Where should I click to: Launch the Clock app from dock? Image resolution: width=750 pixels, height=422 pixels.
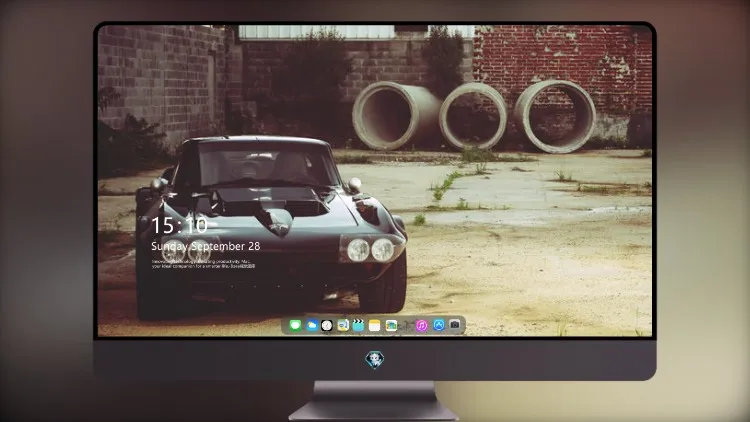click(327, 325)
